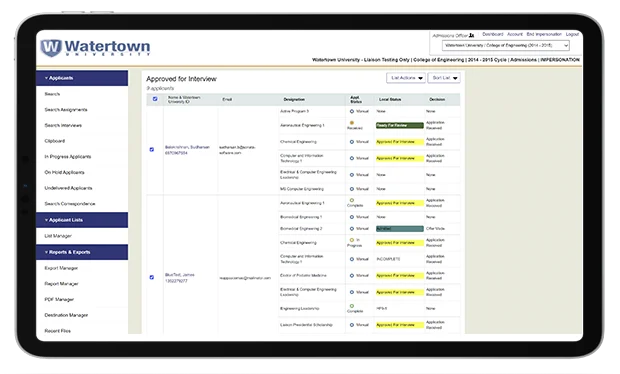
Task: Open Clipboard in the sidebar
Action: pyautogui.click(x=55, y=141)
